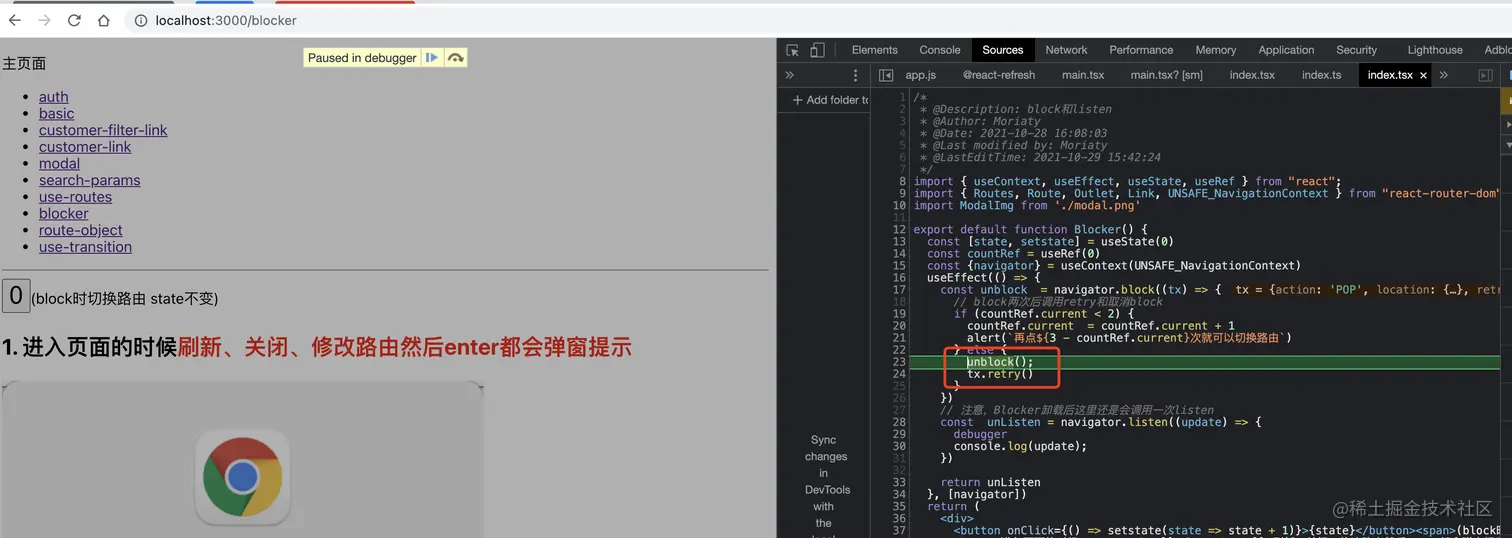This screenshot has height=538, width=1512.
Task: View site info icon beside localhost URL
Action: click(x=141, y=20)
